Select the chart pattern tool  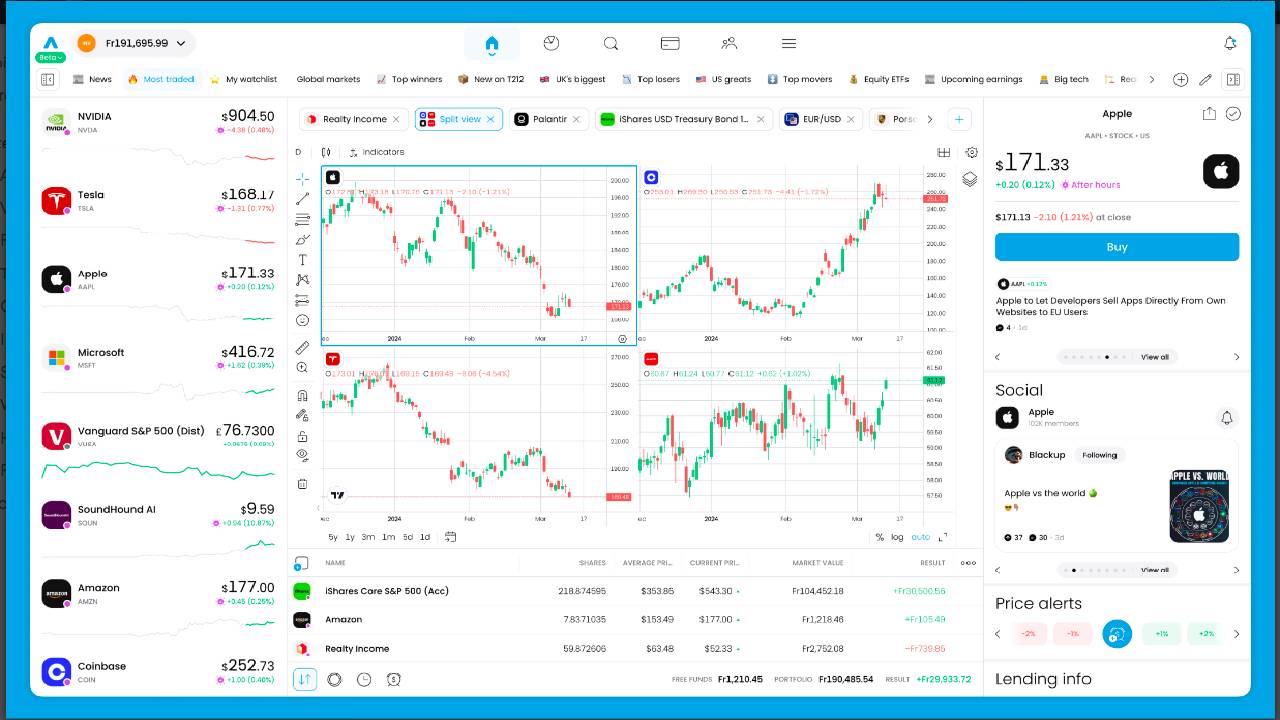pyautogui.click(x=302, y=280)
